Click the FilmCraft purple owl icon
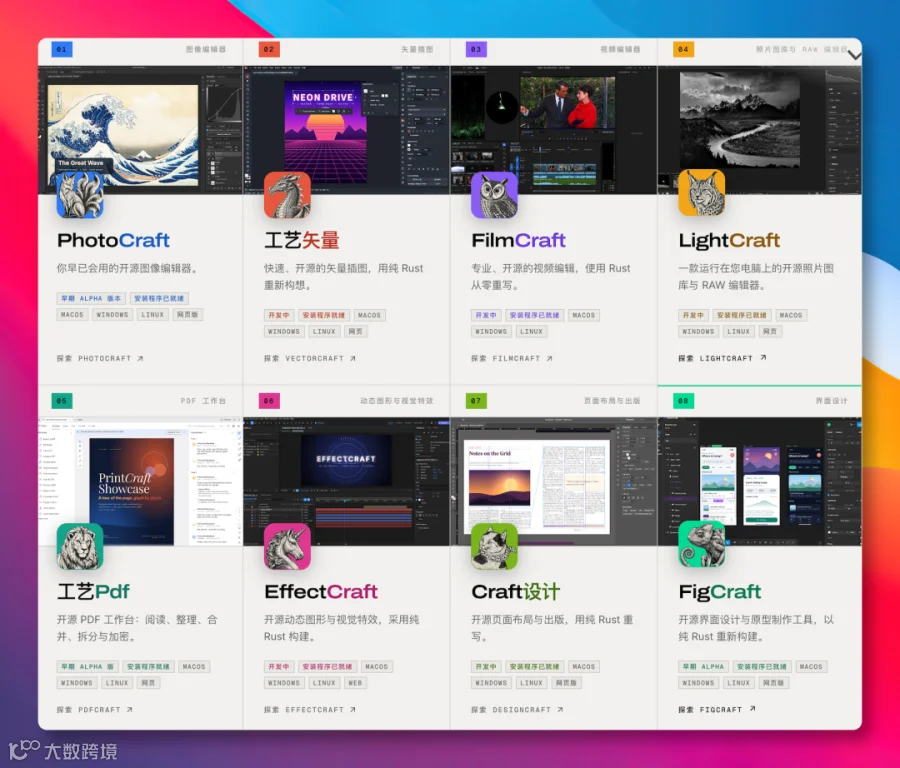 (x=494, y=195)
